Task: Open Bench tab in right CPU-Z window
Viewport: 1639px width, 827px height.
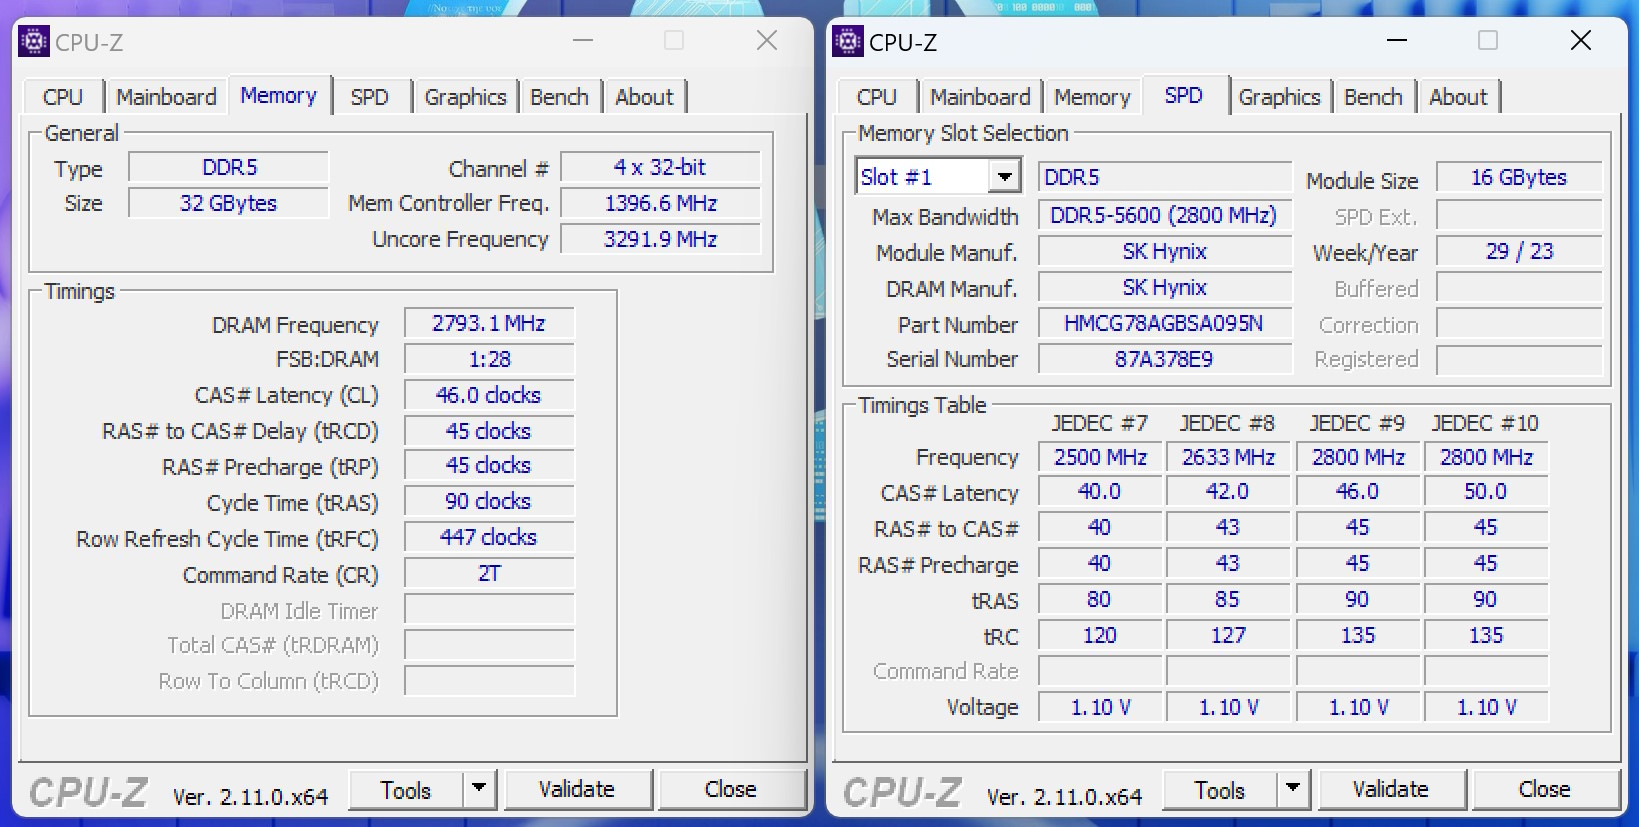Action: pos(1374,97)
